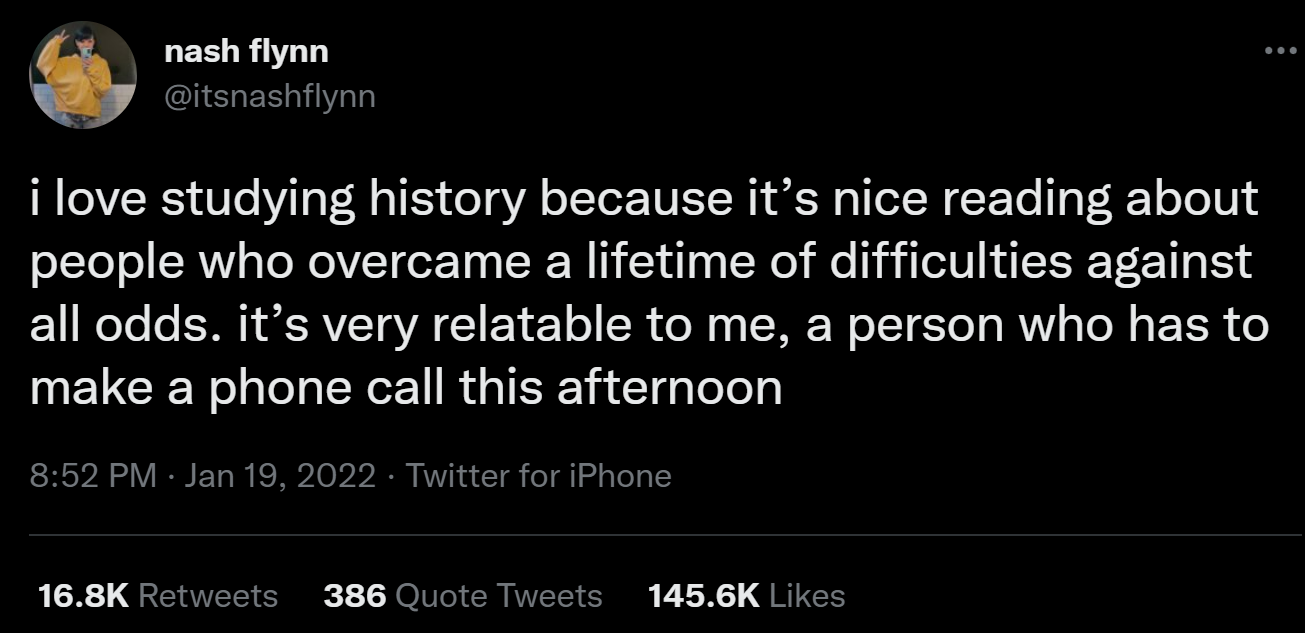The image size is (1305, 633).
Task: View the Likes list
Action: point(808,596)
